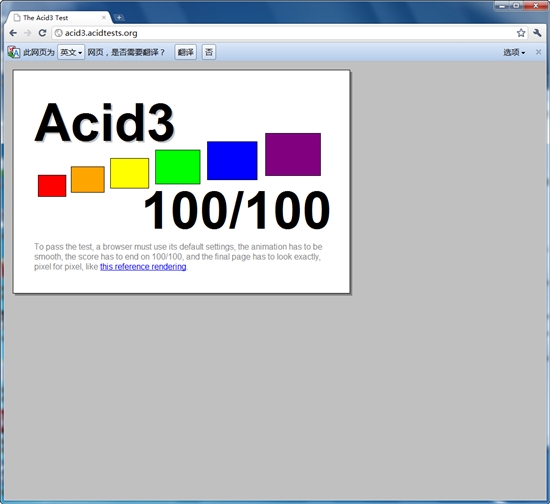Go back with the browser back arrow

tap(13, 33)
